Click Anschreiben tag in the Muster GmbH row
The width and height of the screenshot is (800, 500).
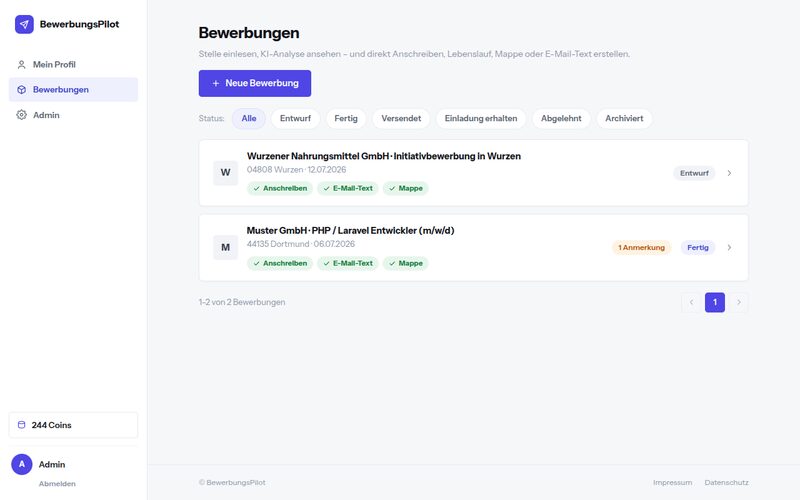pyautogui.click(x=280, y=263)
